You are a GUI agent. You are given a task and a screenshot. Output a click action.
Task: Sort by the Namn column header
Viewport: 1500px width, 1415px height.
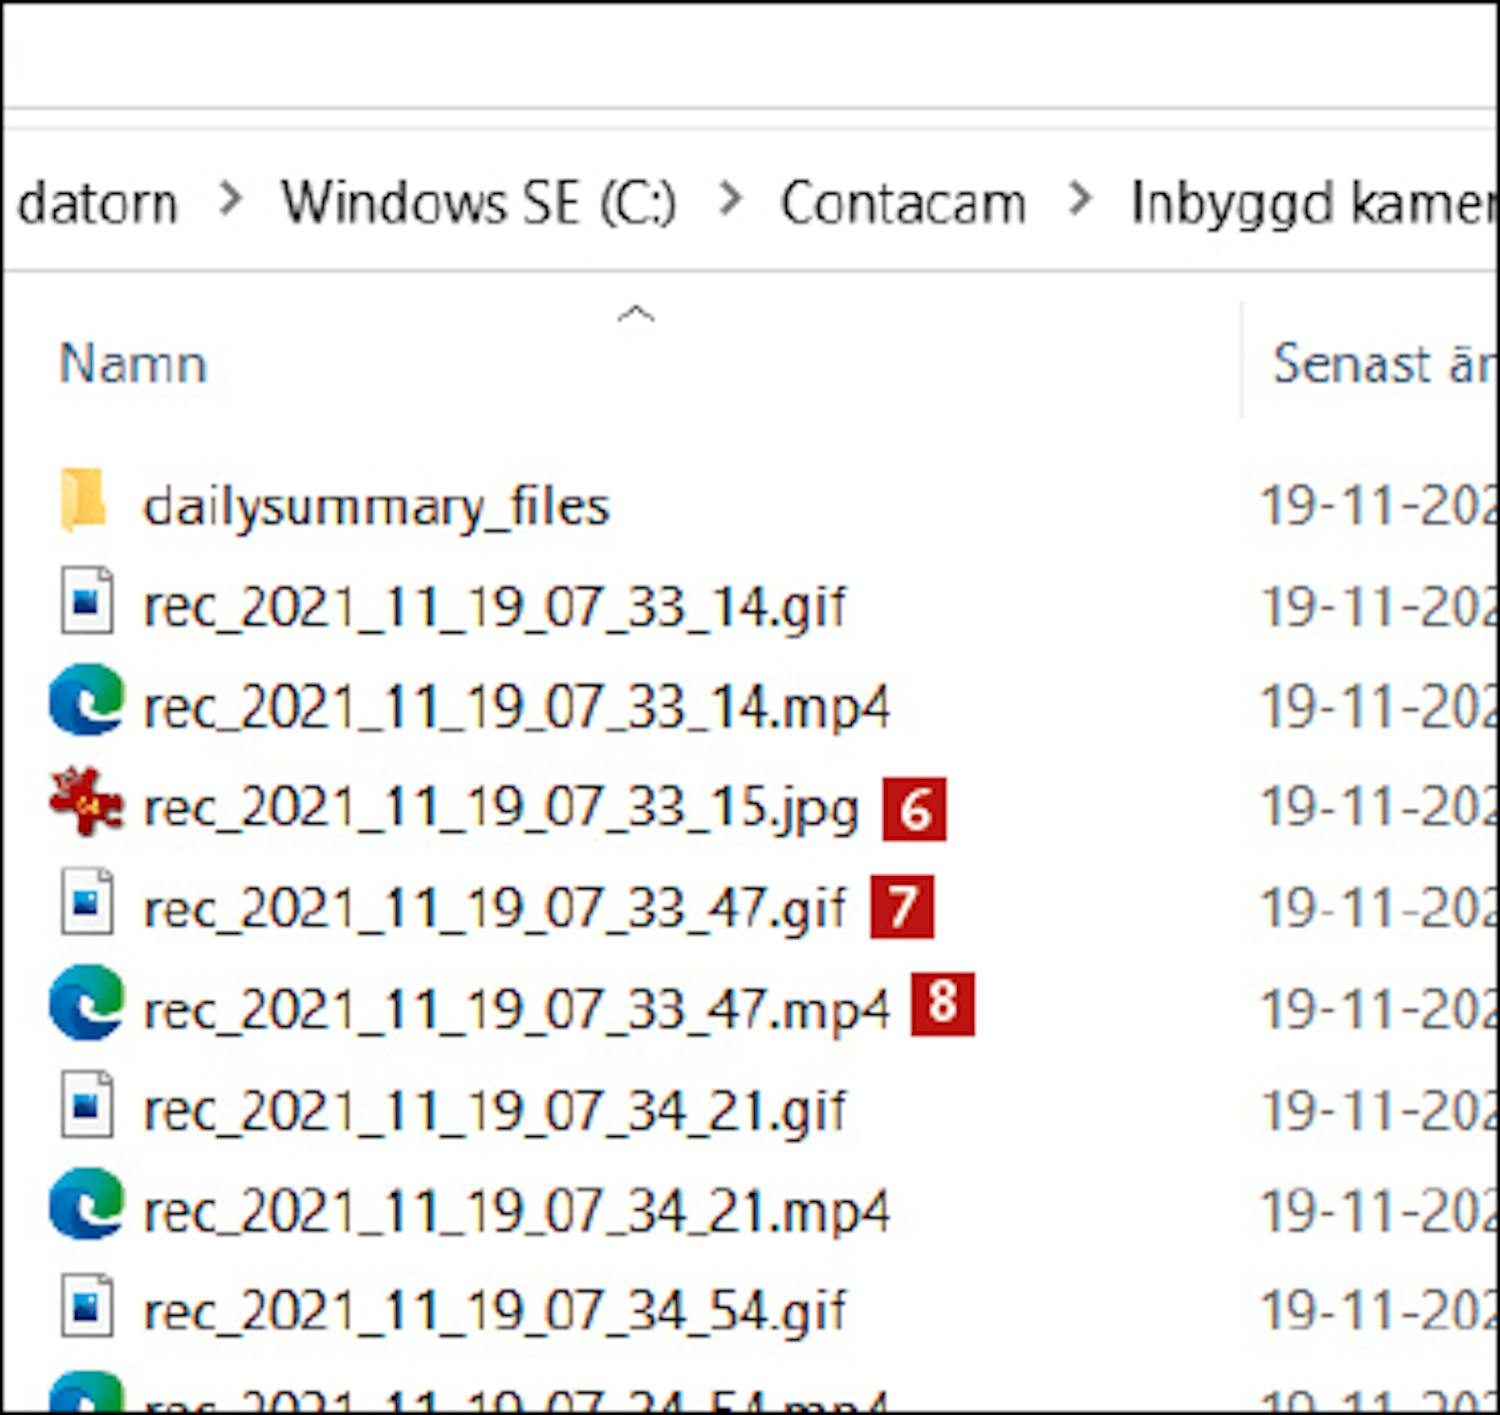pos(134,363)
